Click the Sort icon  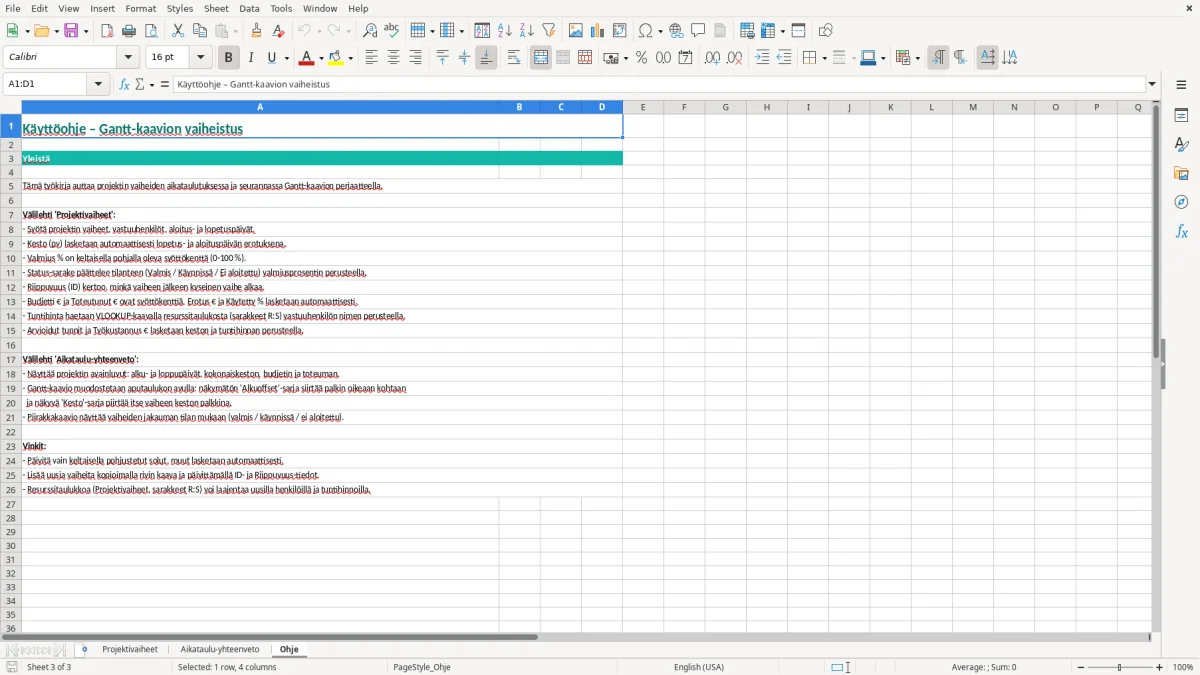tap(482, 31)
